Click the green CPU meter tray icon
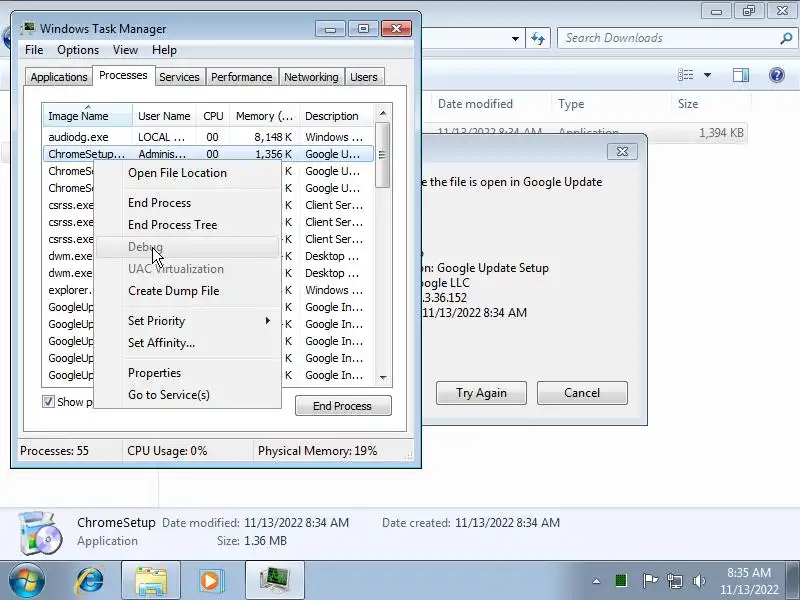 pos(621,581)
